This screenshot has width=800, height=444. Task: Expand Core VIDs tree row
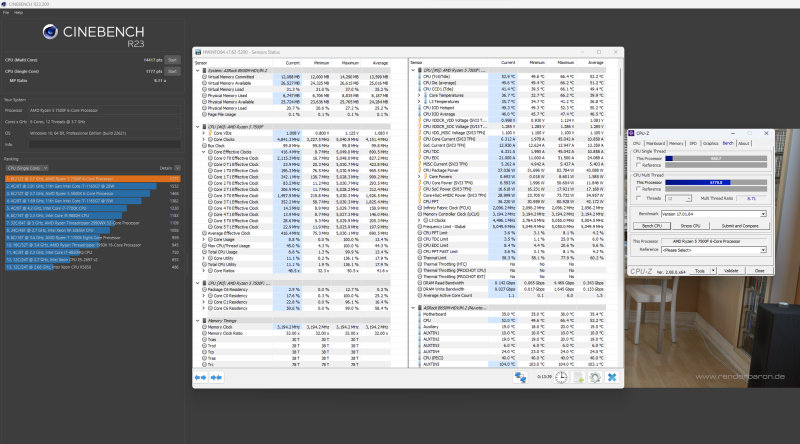coord(204,133)
